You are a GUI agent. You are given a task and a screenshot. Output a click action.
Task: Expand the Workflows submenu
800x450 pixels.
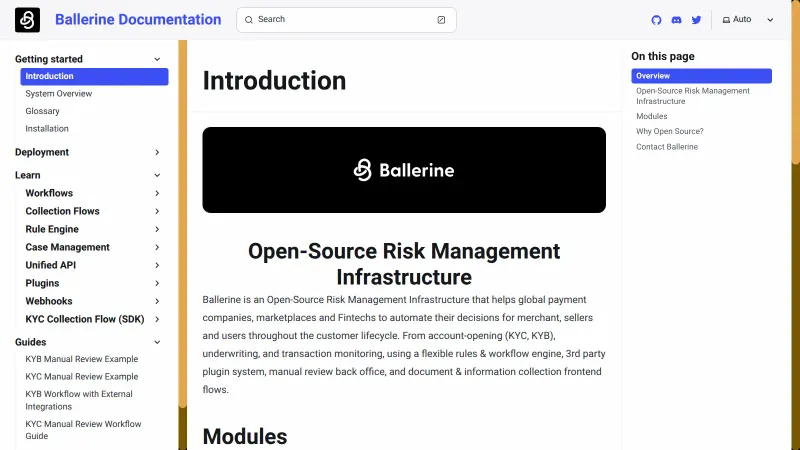[157, 193]
